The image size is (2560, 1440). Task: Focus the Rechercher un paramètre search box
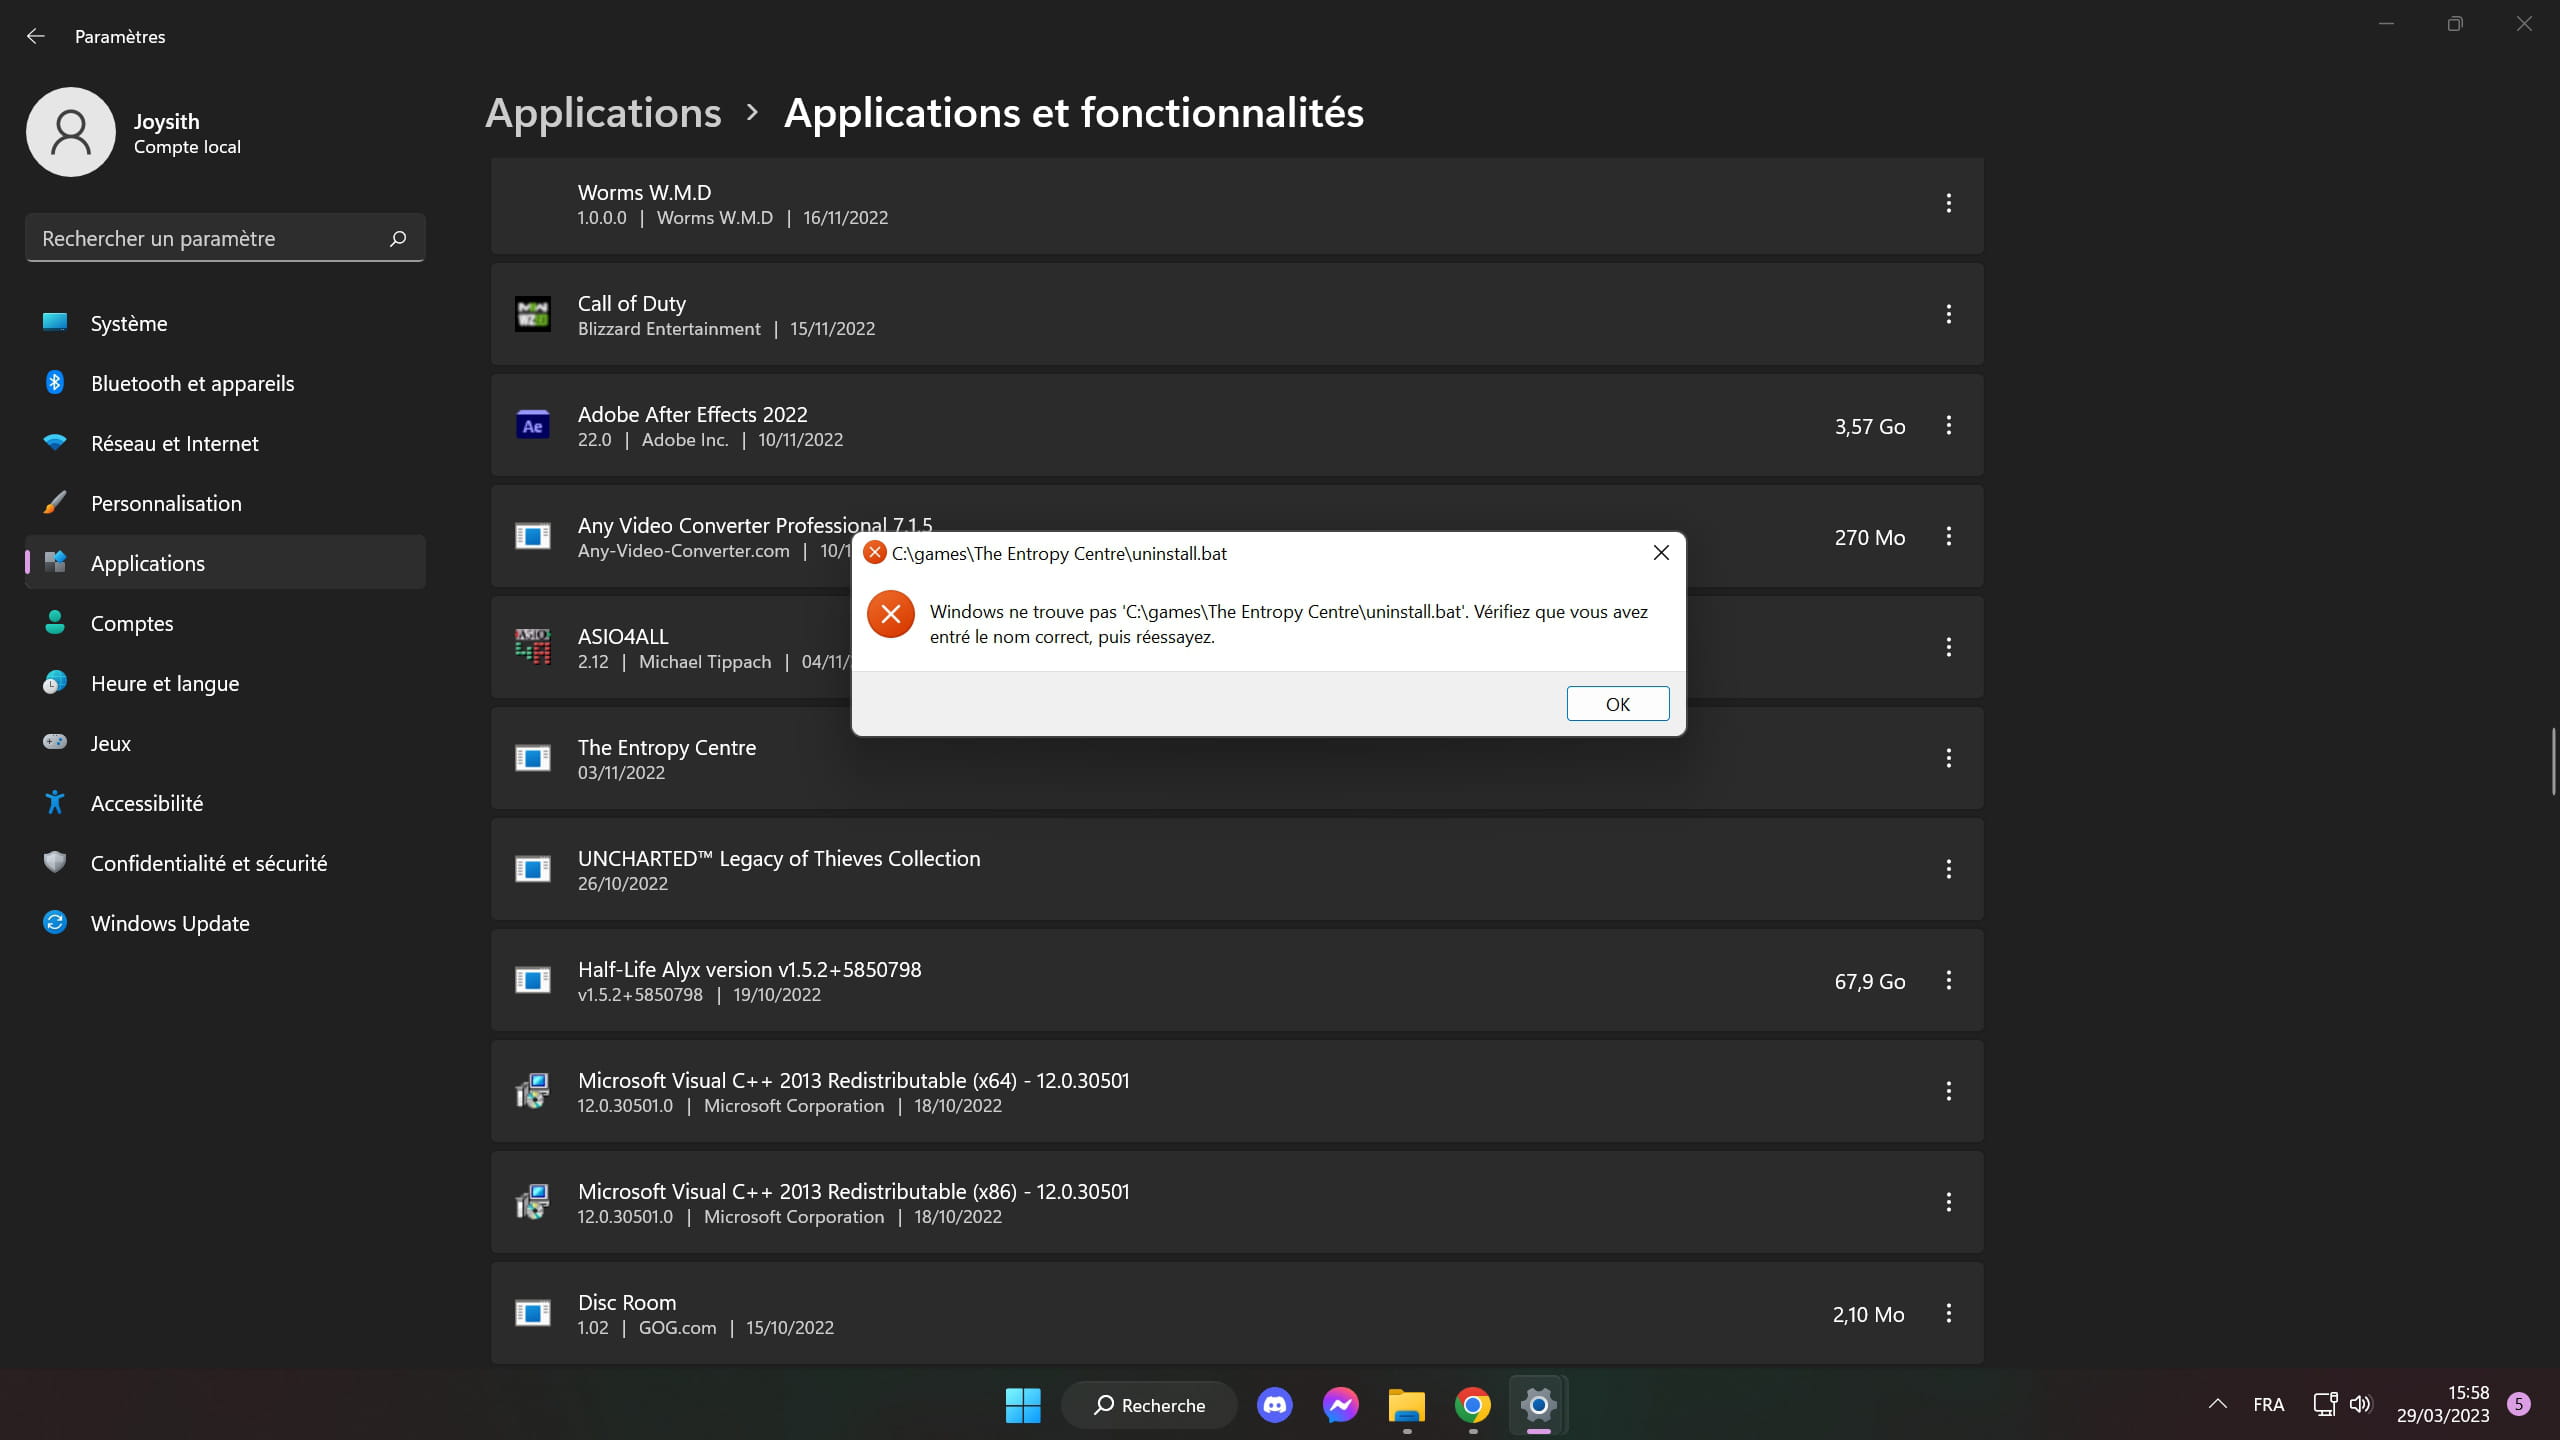click(225, 238)
